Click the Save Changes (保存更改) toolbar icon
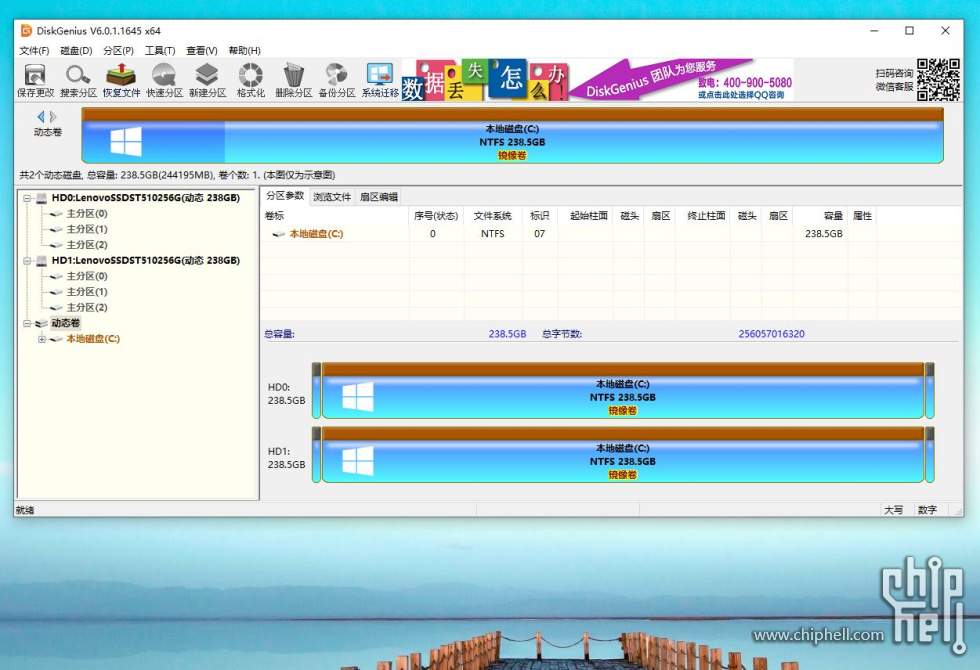The image size is (980, 670). click(x=35, y=81)
